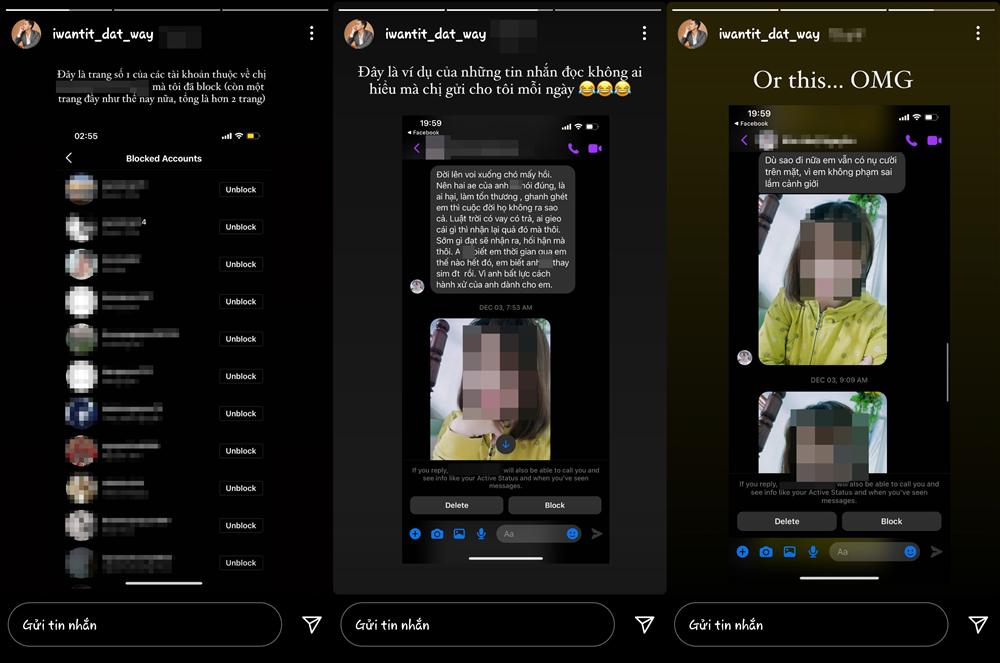Click the 'Gửi tin nhắn' field on the left story
Image resolution: width=1000 pixels, height=663 pixels.
pos(145,625)
